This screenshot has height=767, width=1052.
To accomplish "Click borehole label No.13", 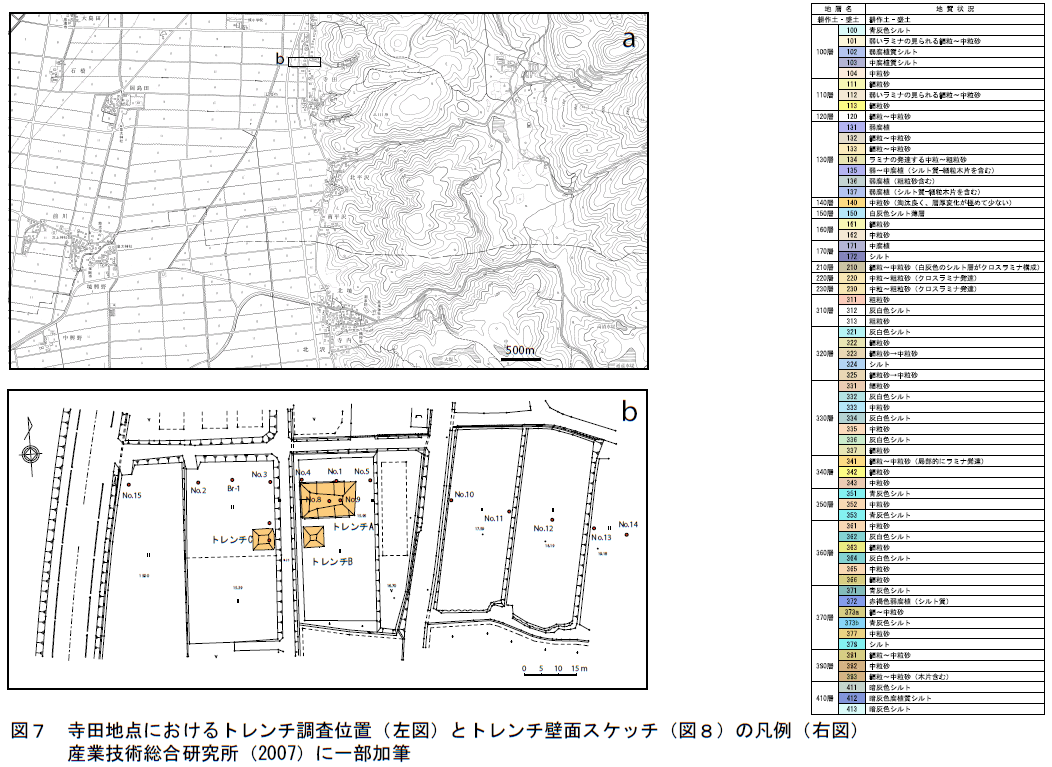I will coord(601,537).
